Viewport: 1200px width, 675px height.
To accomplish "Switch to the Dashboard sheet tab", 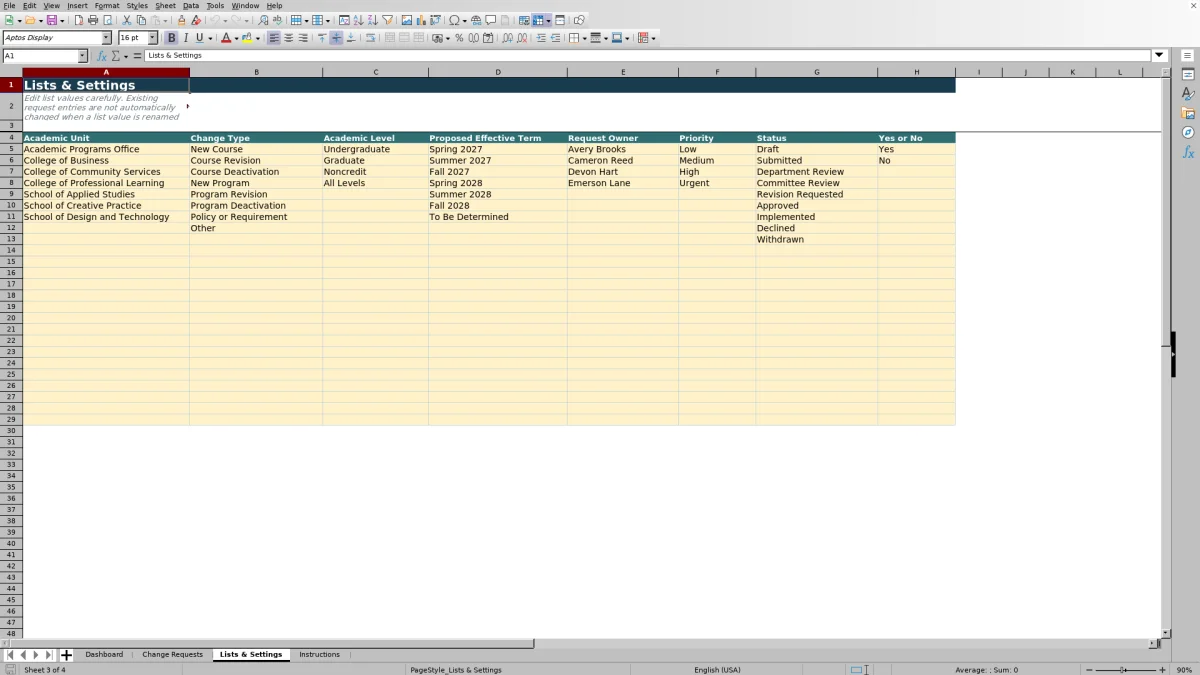I will (x=104, y=655).
